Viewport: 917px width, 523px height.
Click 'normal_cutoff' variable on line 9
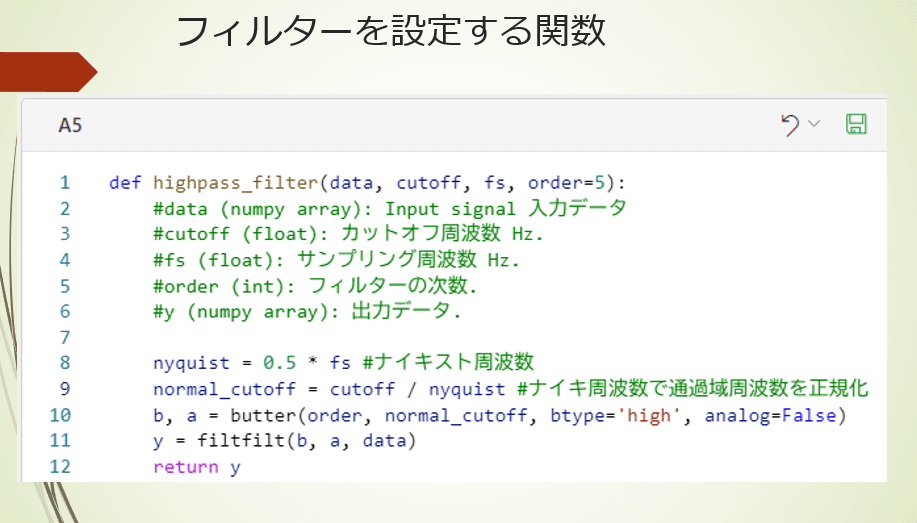tap(225, 389)
